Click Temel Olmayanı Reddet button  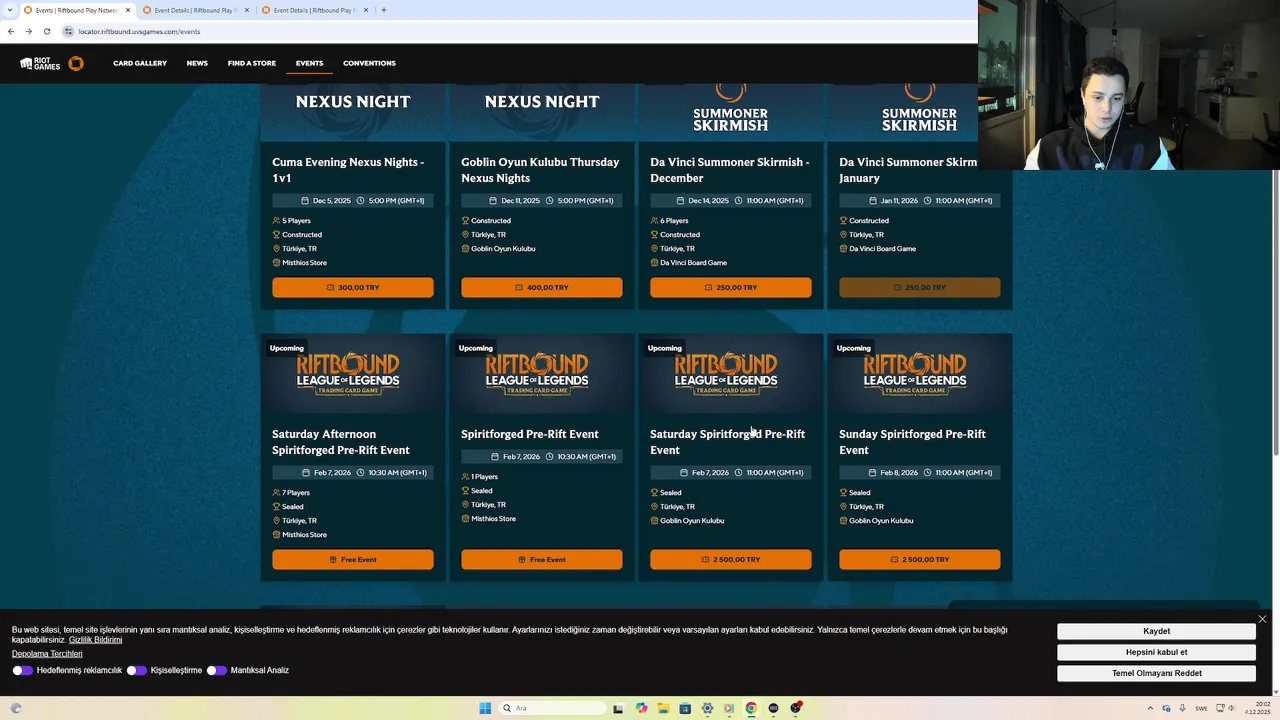(x=1156, y=673)
